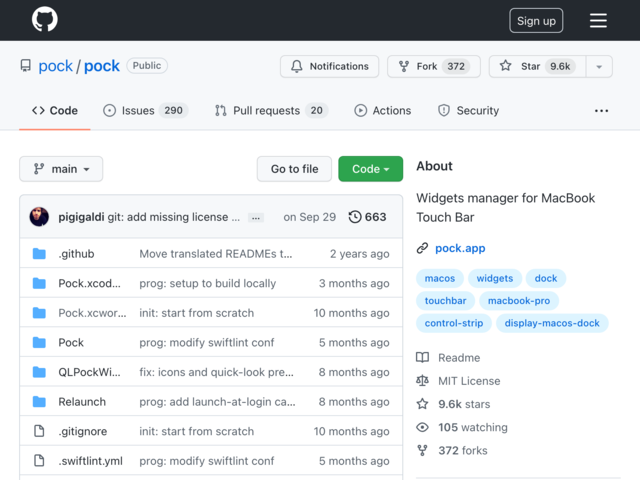Click the QLPockWi... folder icon
The width and height of the screenshot is (640, 480).
tap(39, 372)
